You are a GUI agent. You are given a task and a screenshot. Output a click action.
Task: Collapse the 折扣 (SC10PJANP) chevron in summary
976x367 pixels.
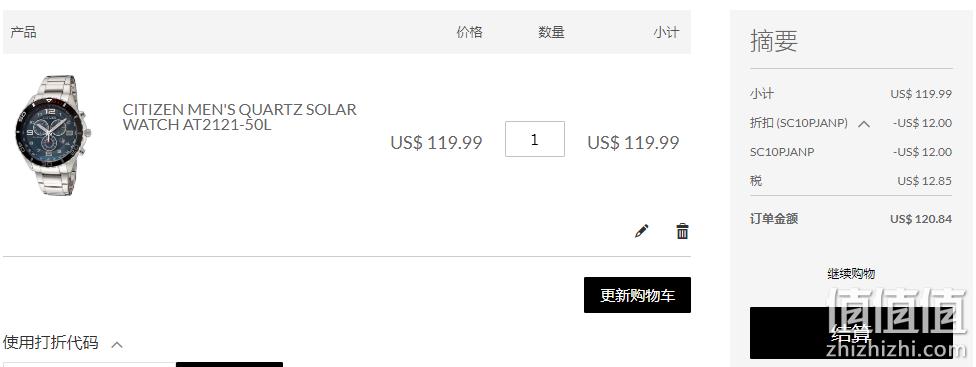click(x=863, y=124)
